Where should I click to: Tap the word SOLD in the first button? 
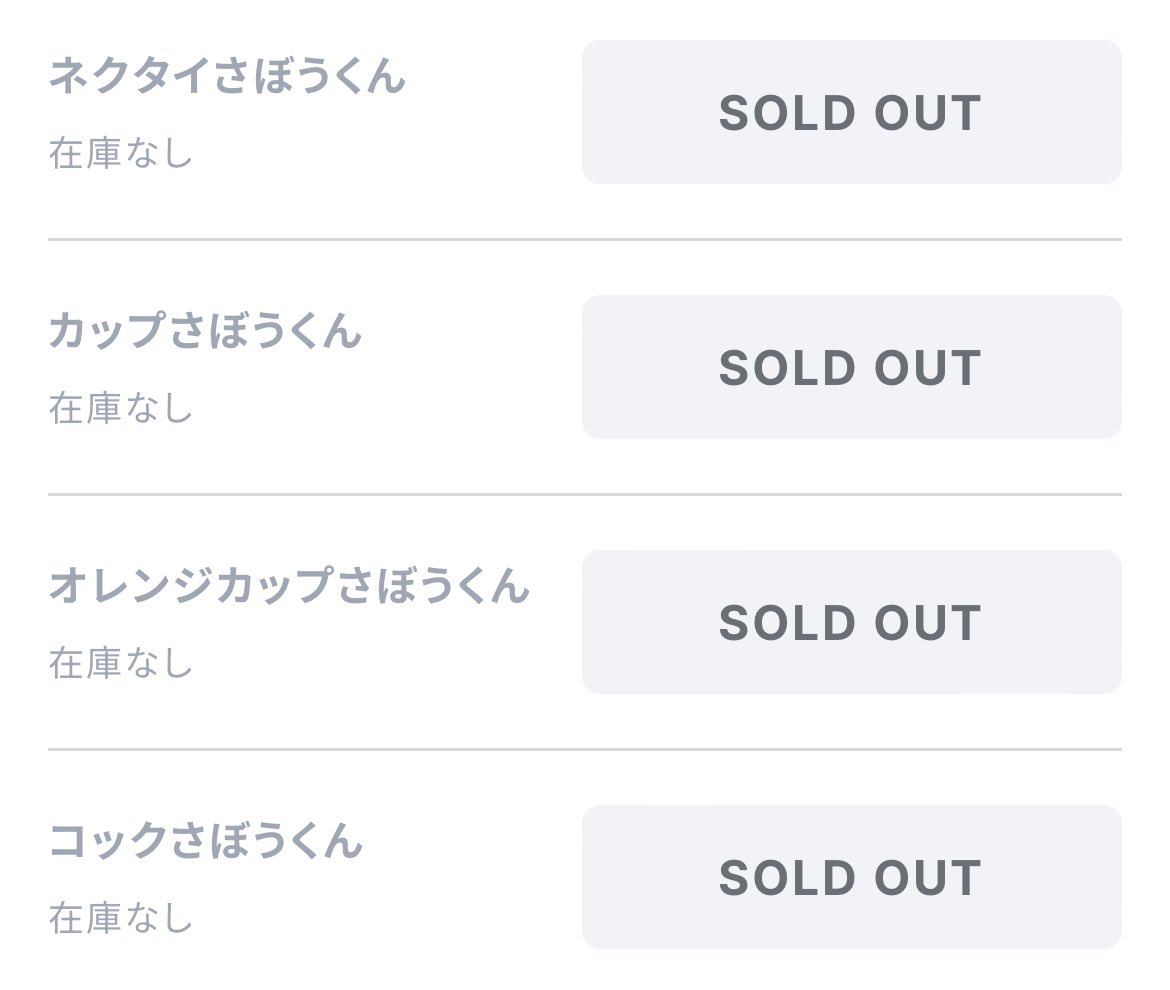point(787,113)
